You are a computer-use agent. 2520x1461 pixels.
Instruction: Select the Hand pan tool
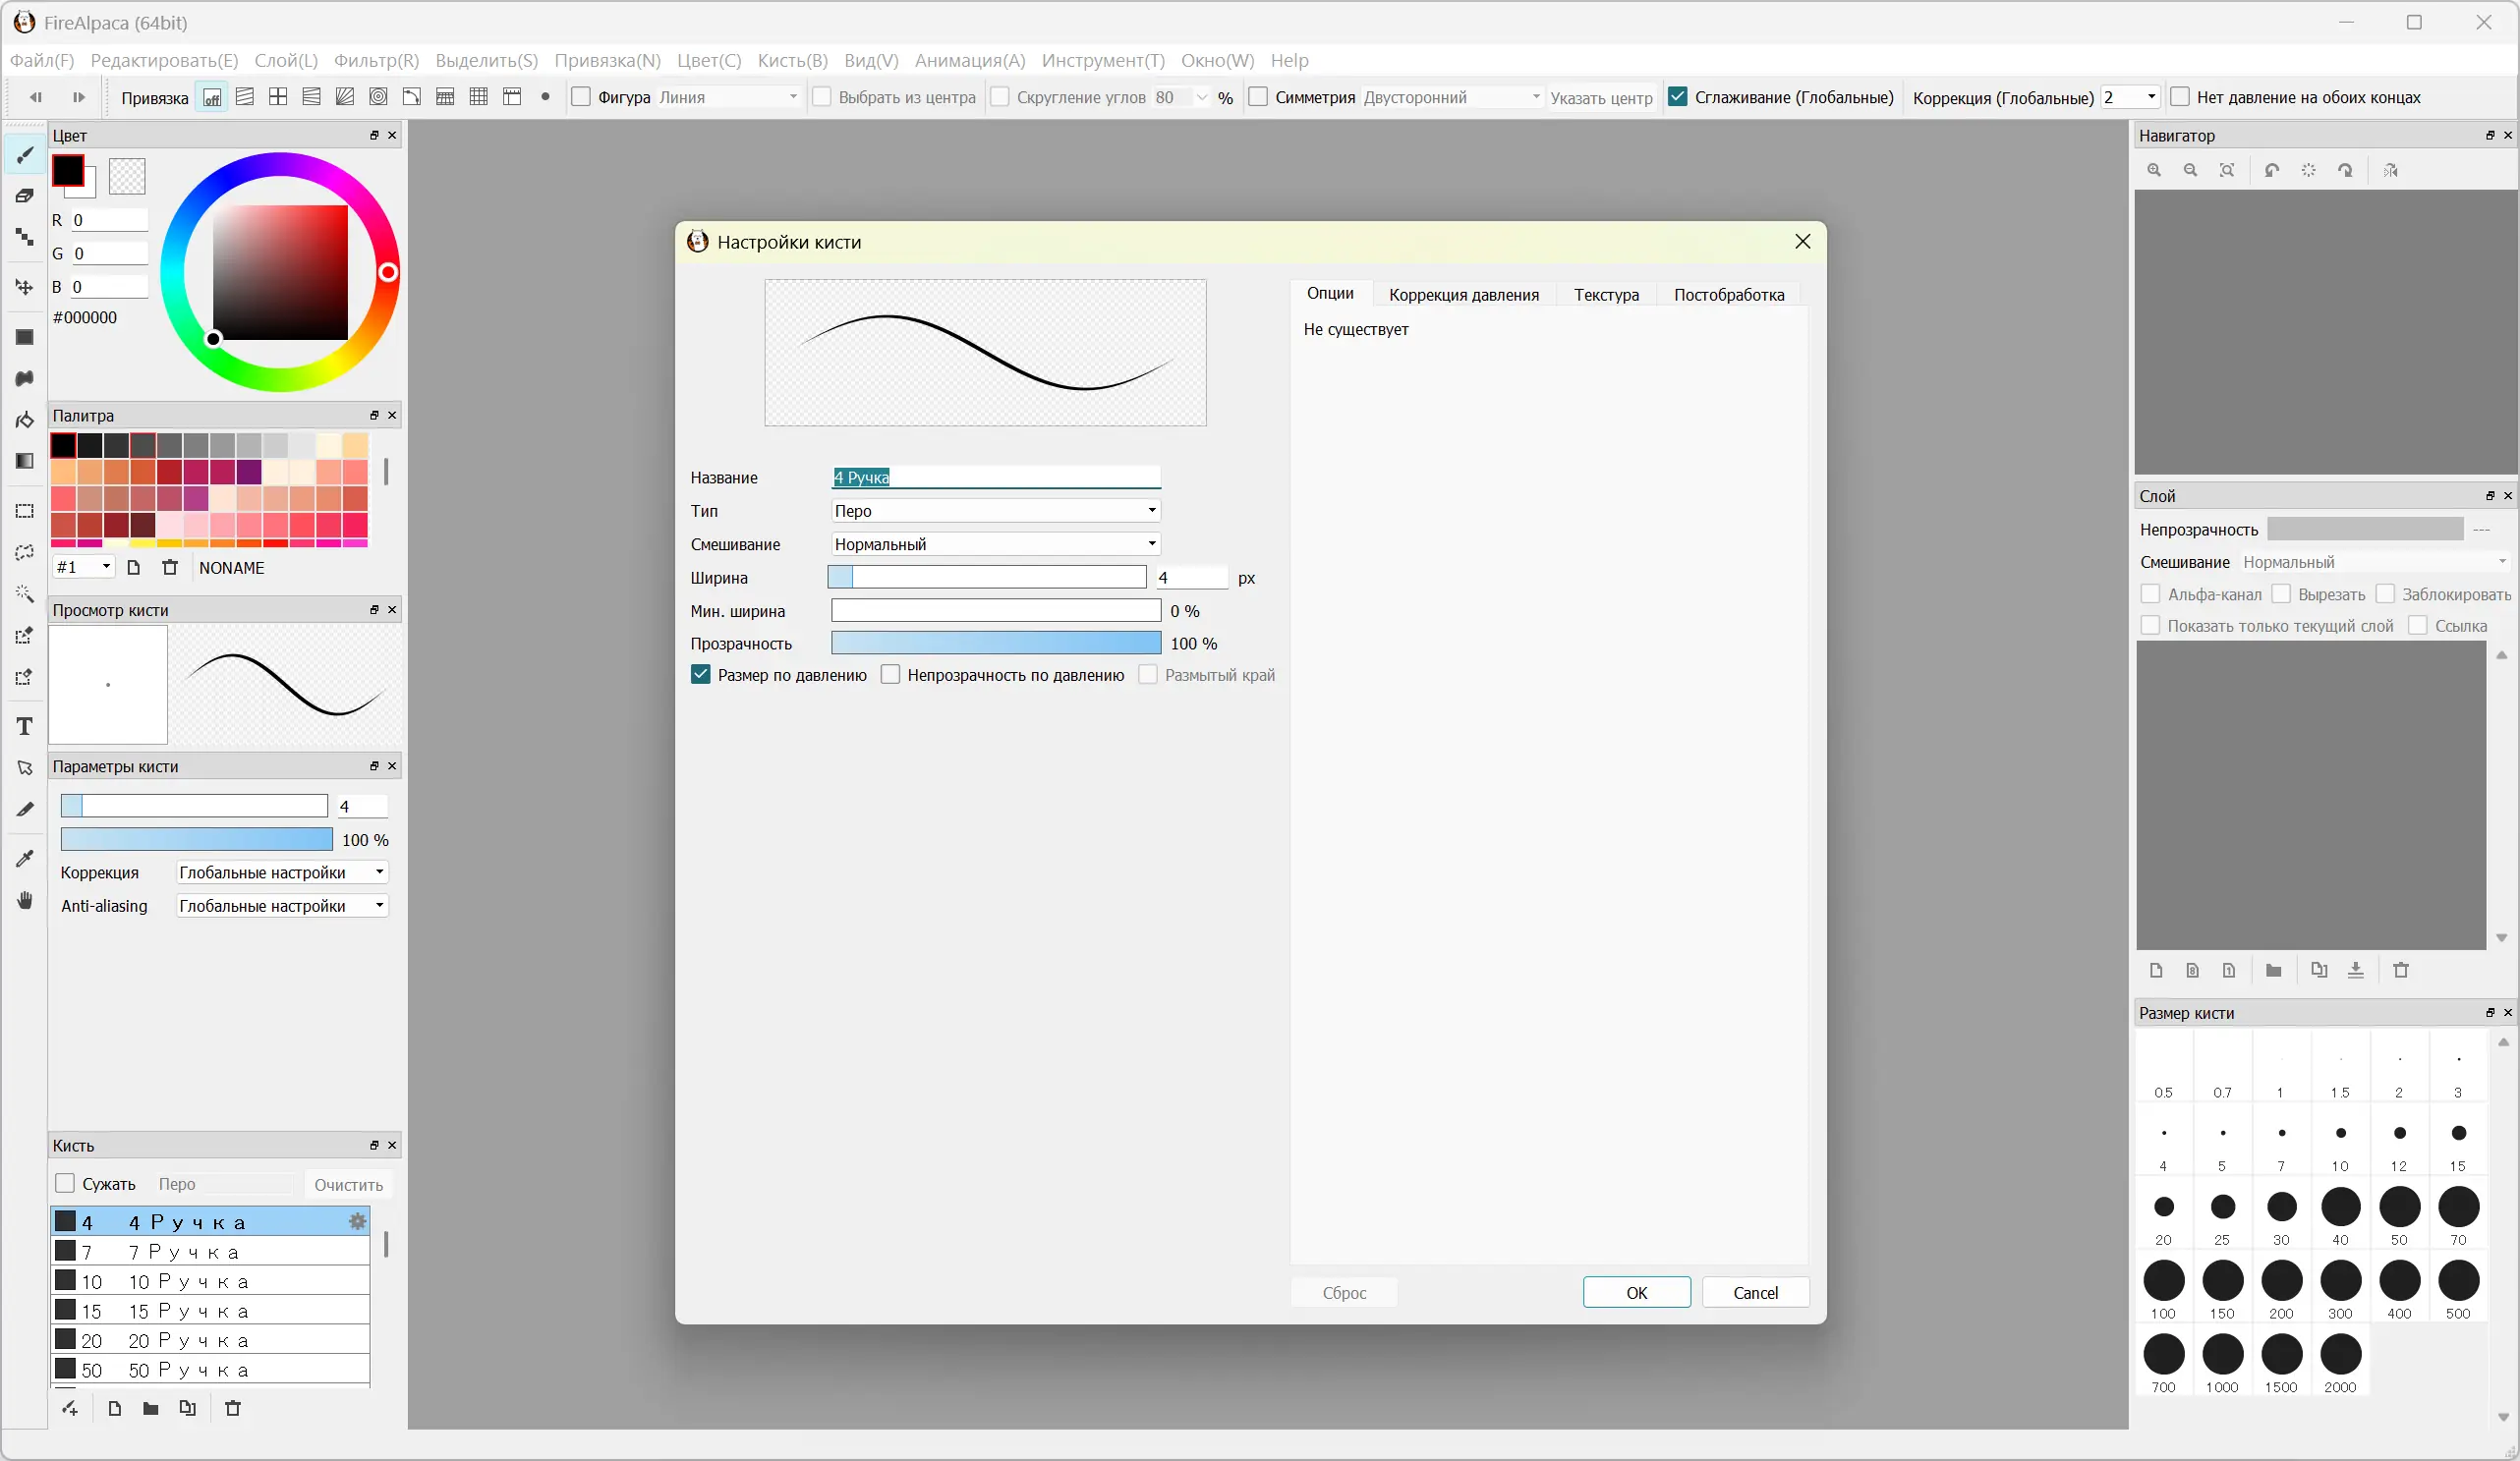click(x=25, y=900)
